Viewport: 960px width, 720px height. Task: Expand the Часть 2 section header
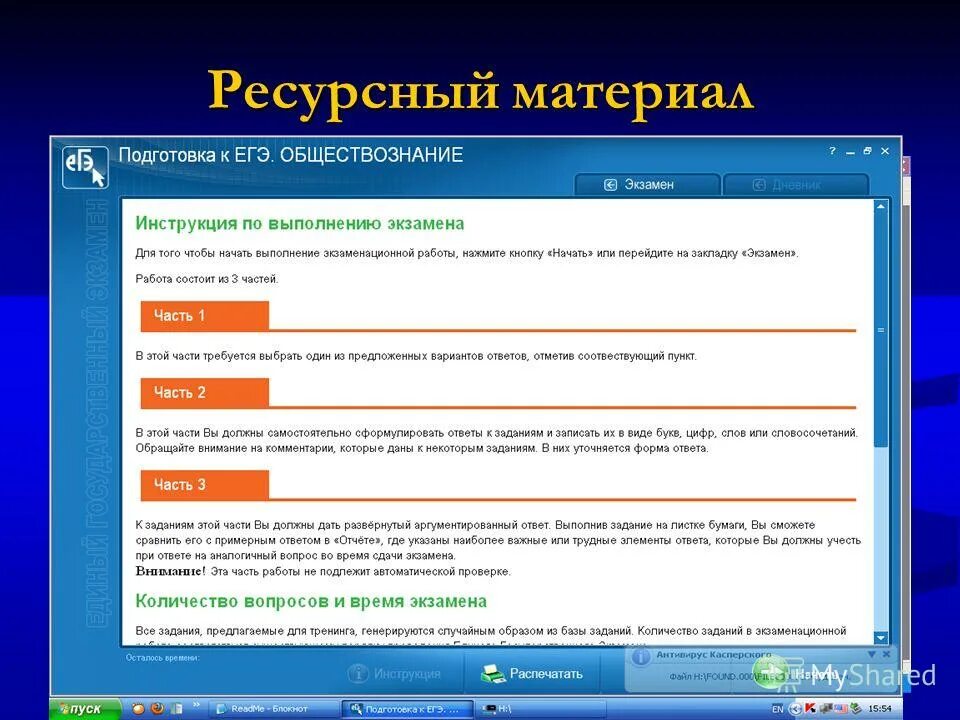click(205, 393)
